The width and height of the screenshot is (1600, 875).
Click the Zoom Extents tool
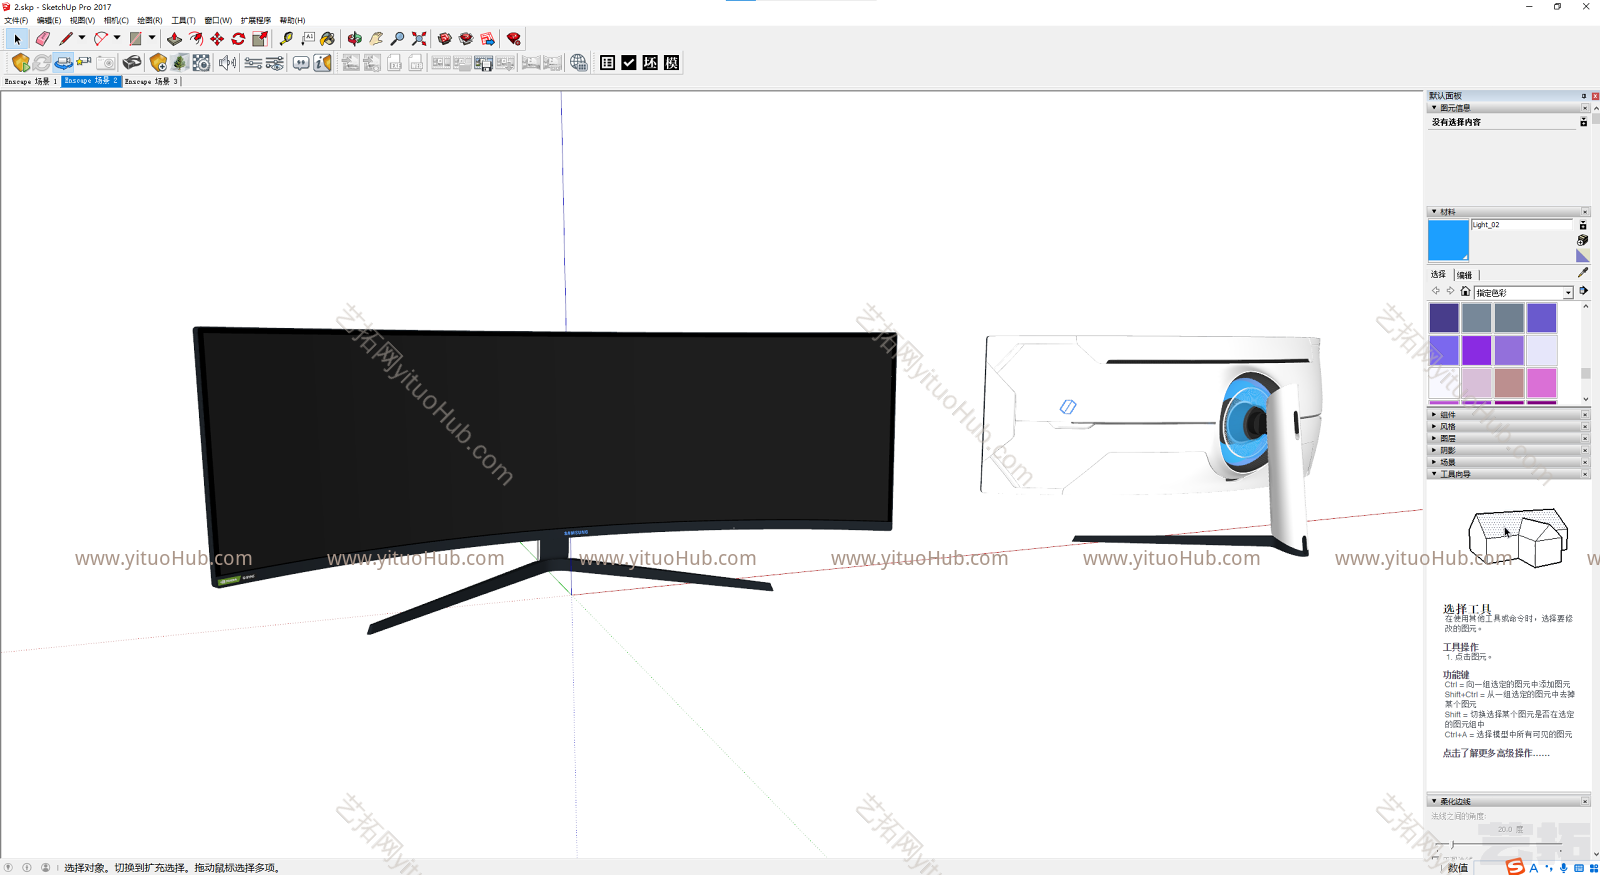point(419,39)
